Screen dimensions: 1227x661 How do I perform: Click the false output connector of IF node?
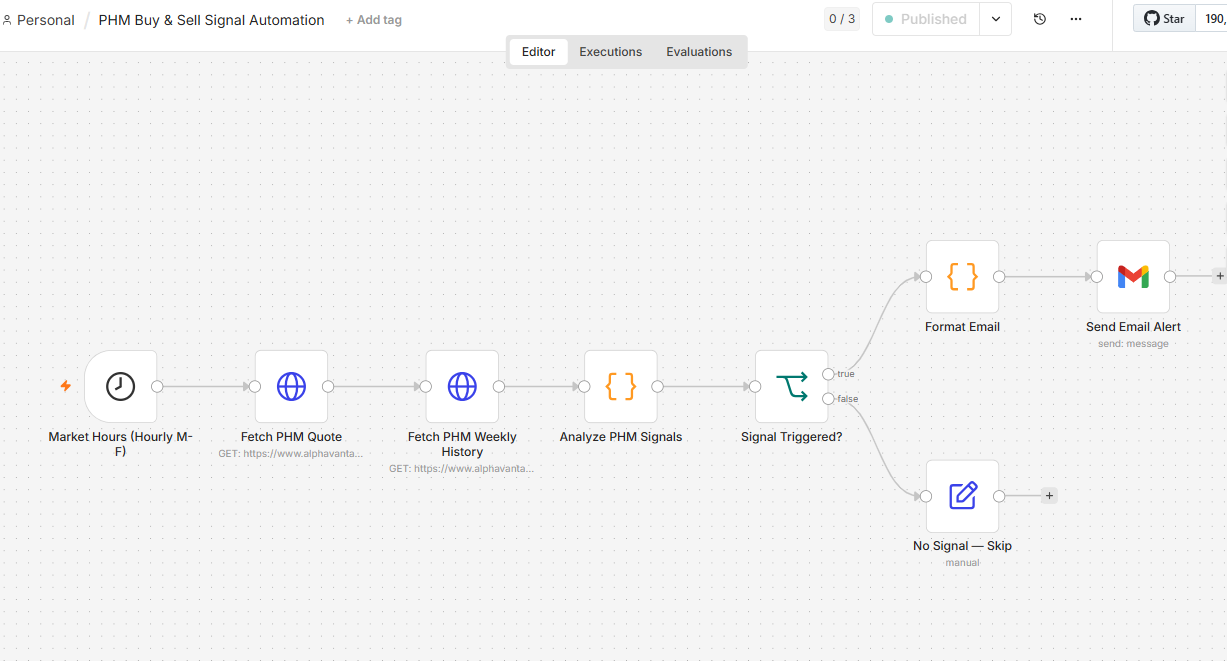click(828, 399)
